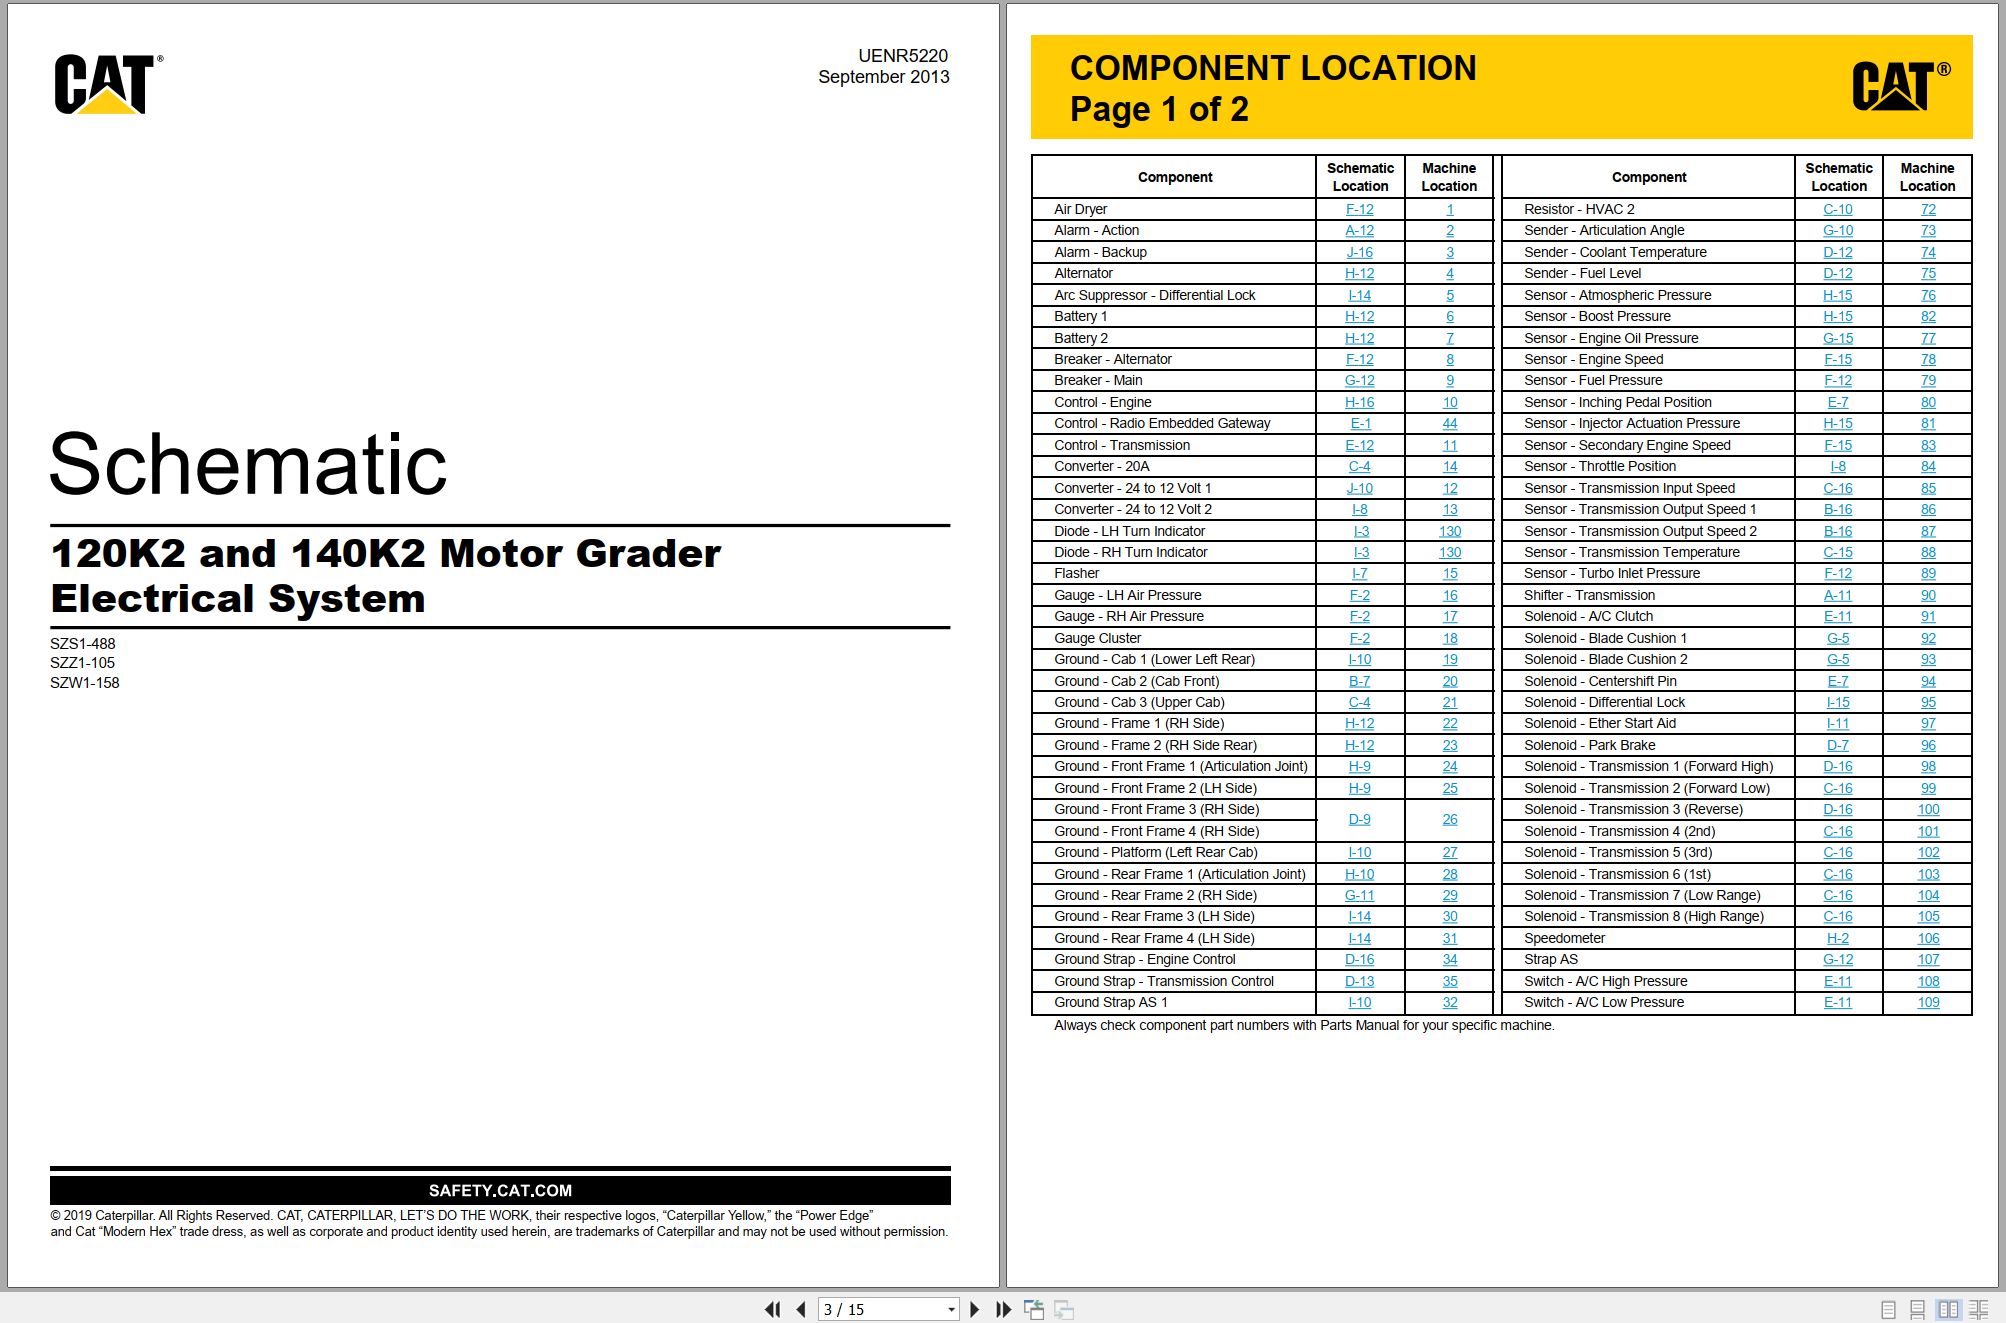
Task: Click the previous view navigation icon
Action: coord(1034,1309)
